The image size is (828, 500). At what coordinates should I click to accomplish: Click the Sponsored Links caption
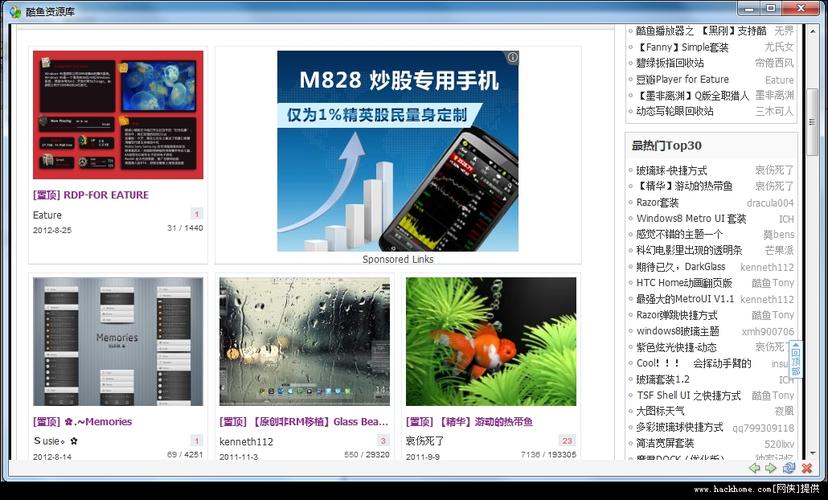point(398,259)
